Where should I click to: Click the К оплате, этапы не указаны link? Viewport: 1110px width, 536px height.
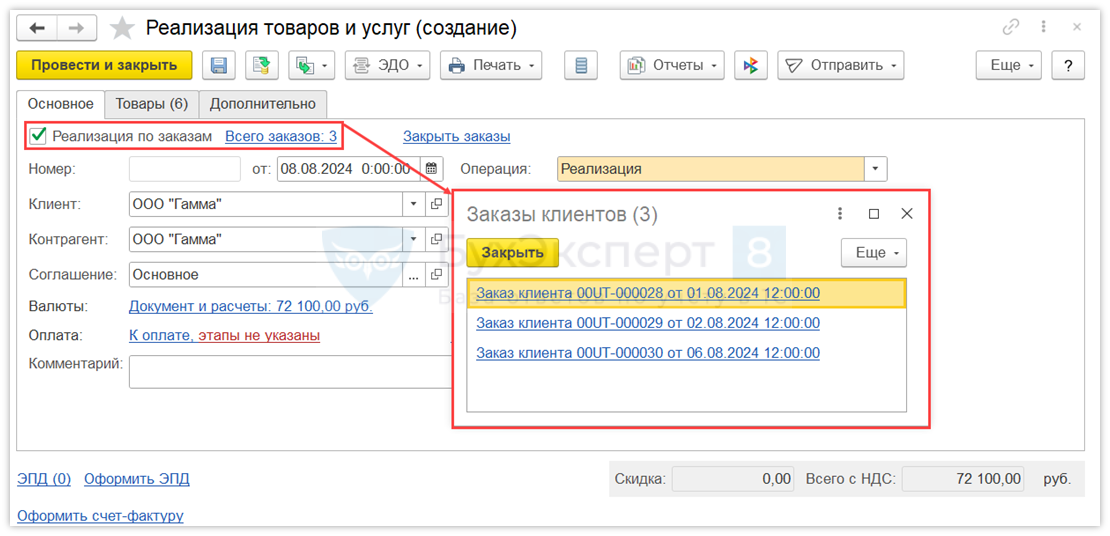pyautogui.click(x=224, y=335)
